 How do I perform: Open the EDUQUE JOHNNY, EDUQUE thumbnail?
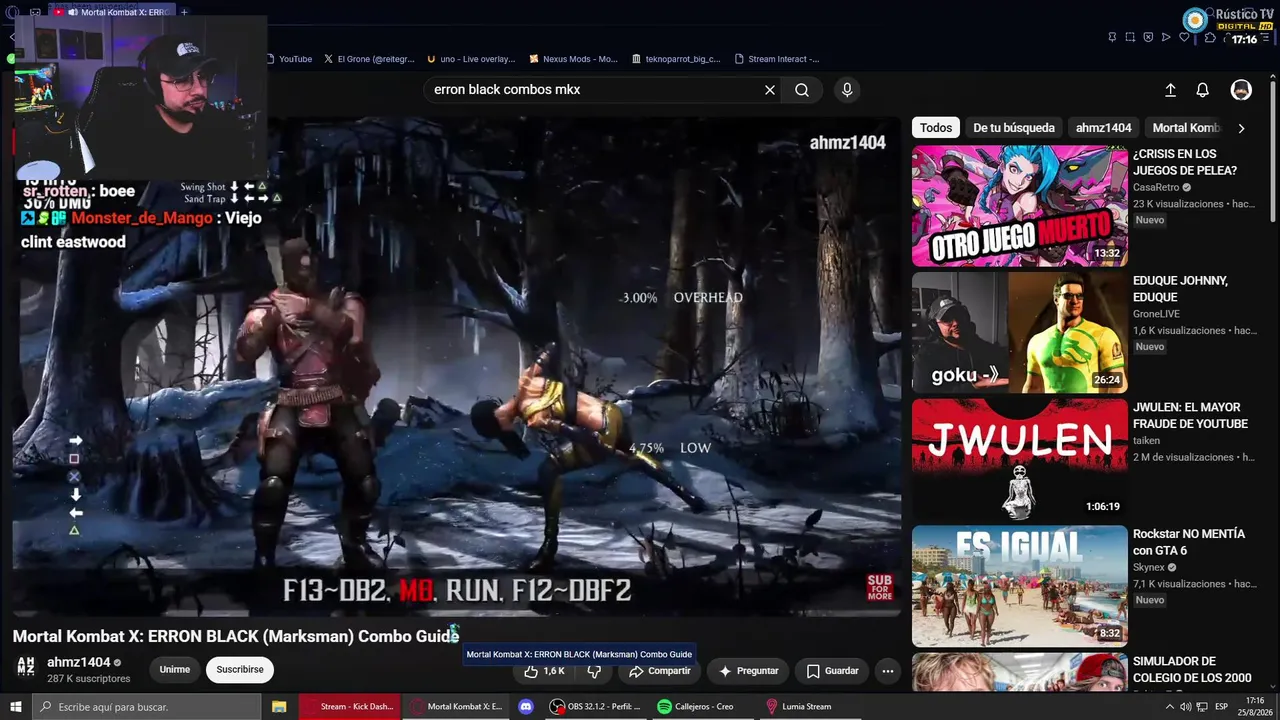pyautogui.click(x=1020, y=333)
